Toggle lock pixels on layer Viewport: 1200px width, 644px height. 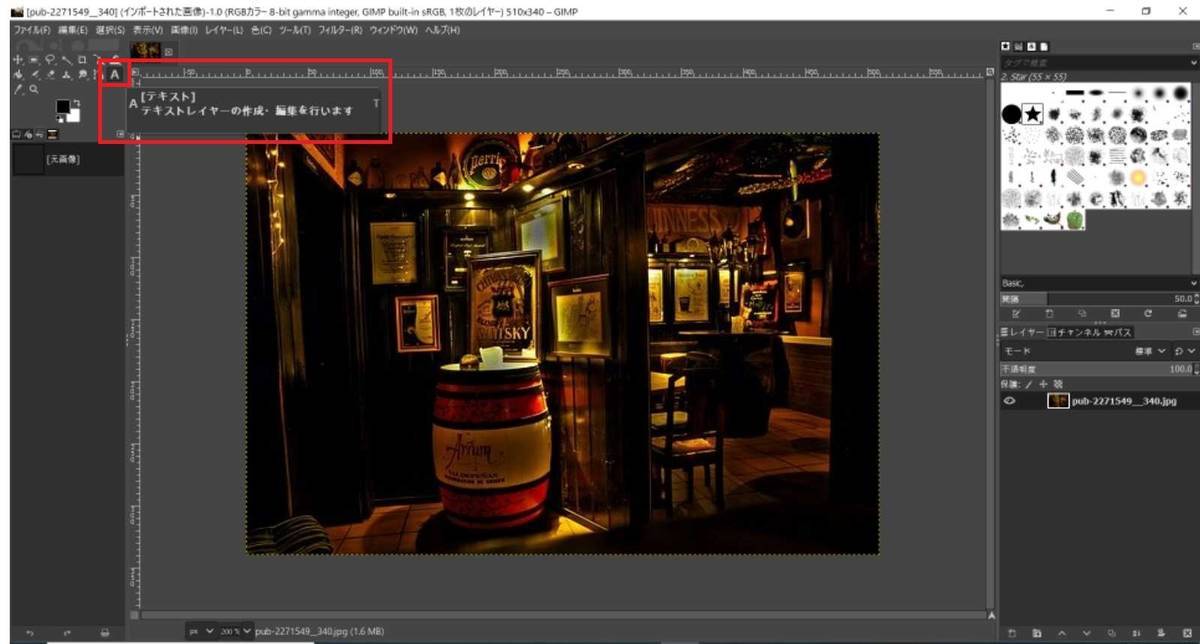click(1028, 384)
